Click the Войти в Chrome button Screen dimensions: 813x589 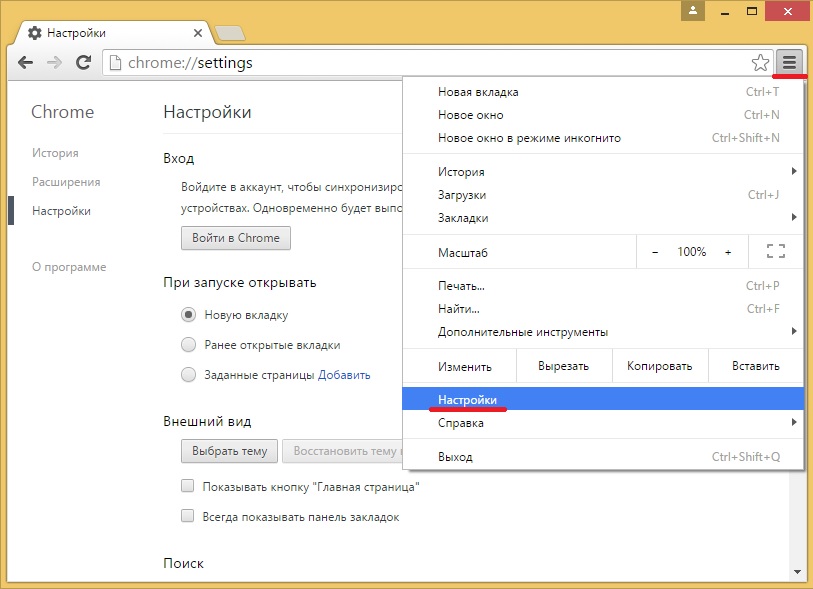(x=236, y=238)
